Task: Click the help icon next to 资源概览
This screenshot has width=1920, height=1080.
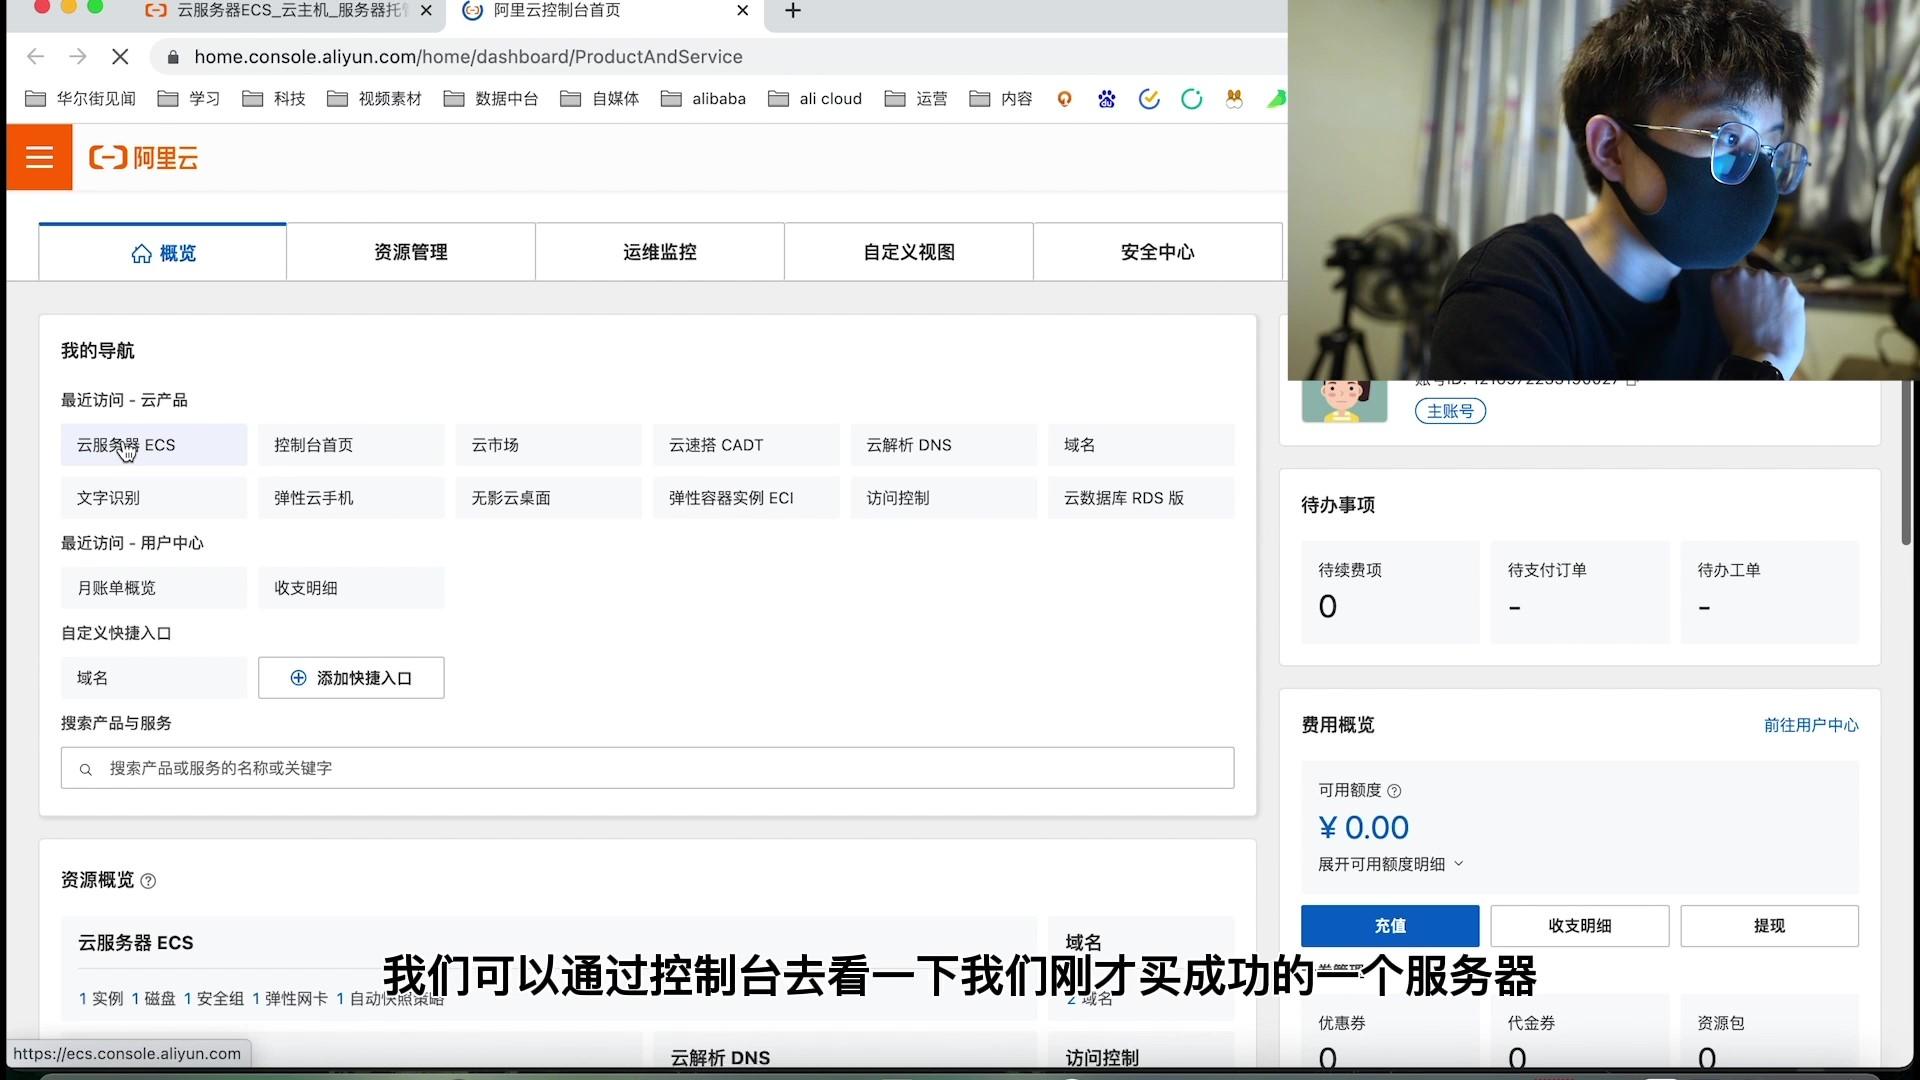Action: [148, 881]
